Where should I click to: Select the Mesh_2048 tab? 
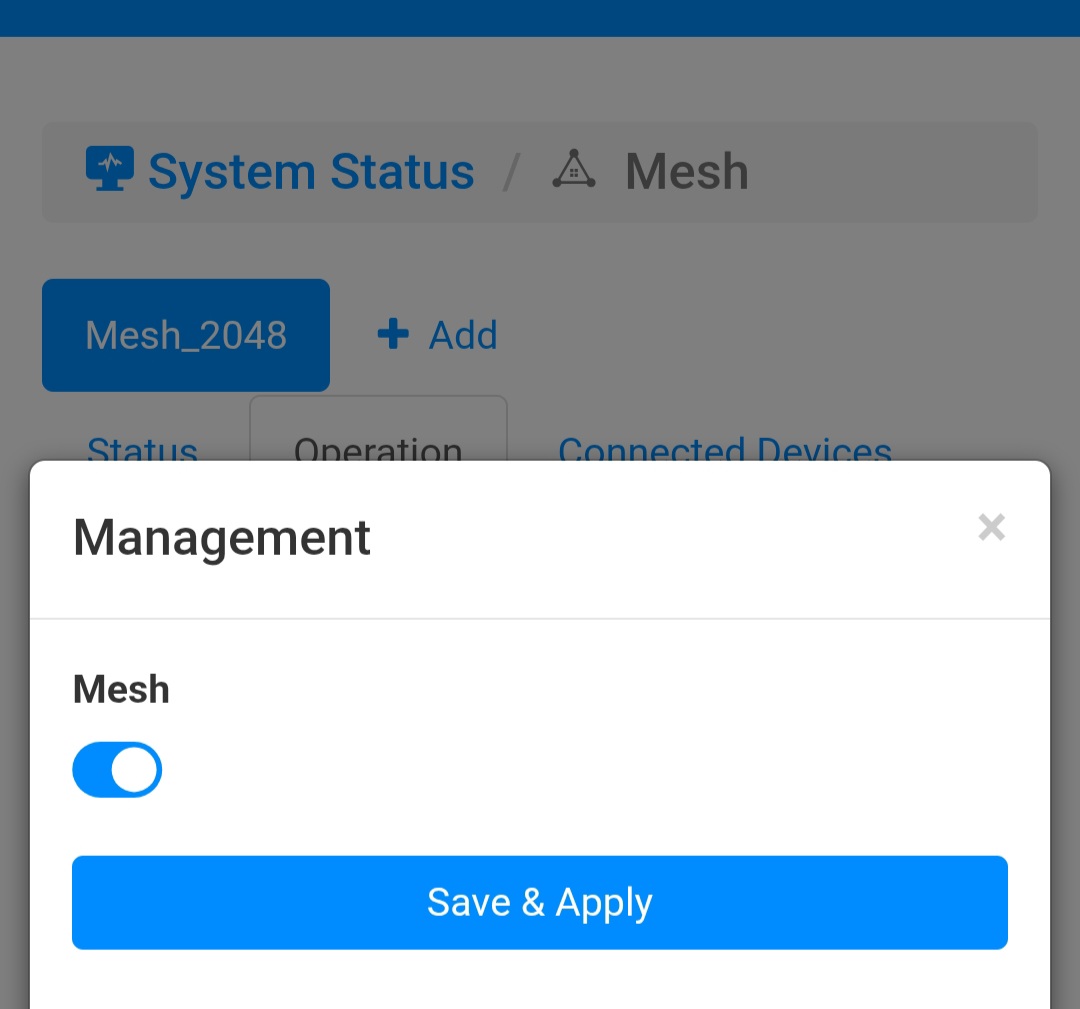coord(186,335)
